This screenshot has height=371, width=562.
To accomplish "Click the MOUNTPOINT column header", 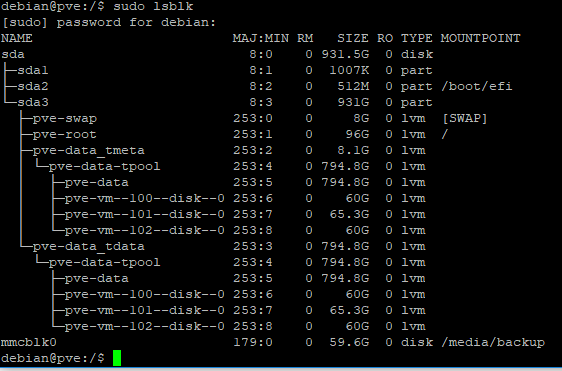I will [x=480, y=38].
